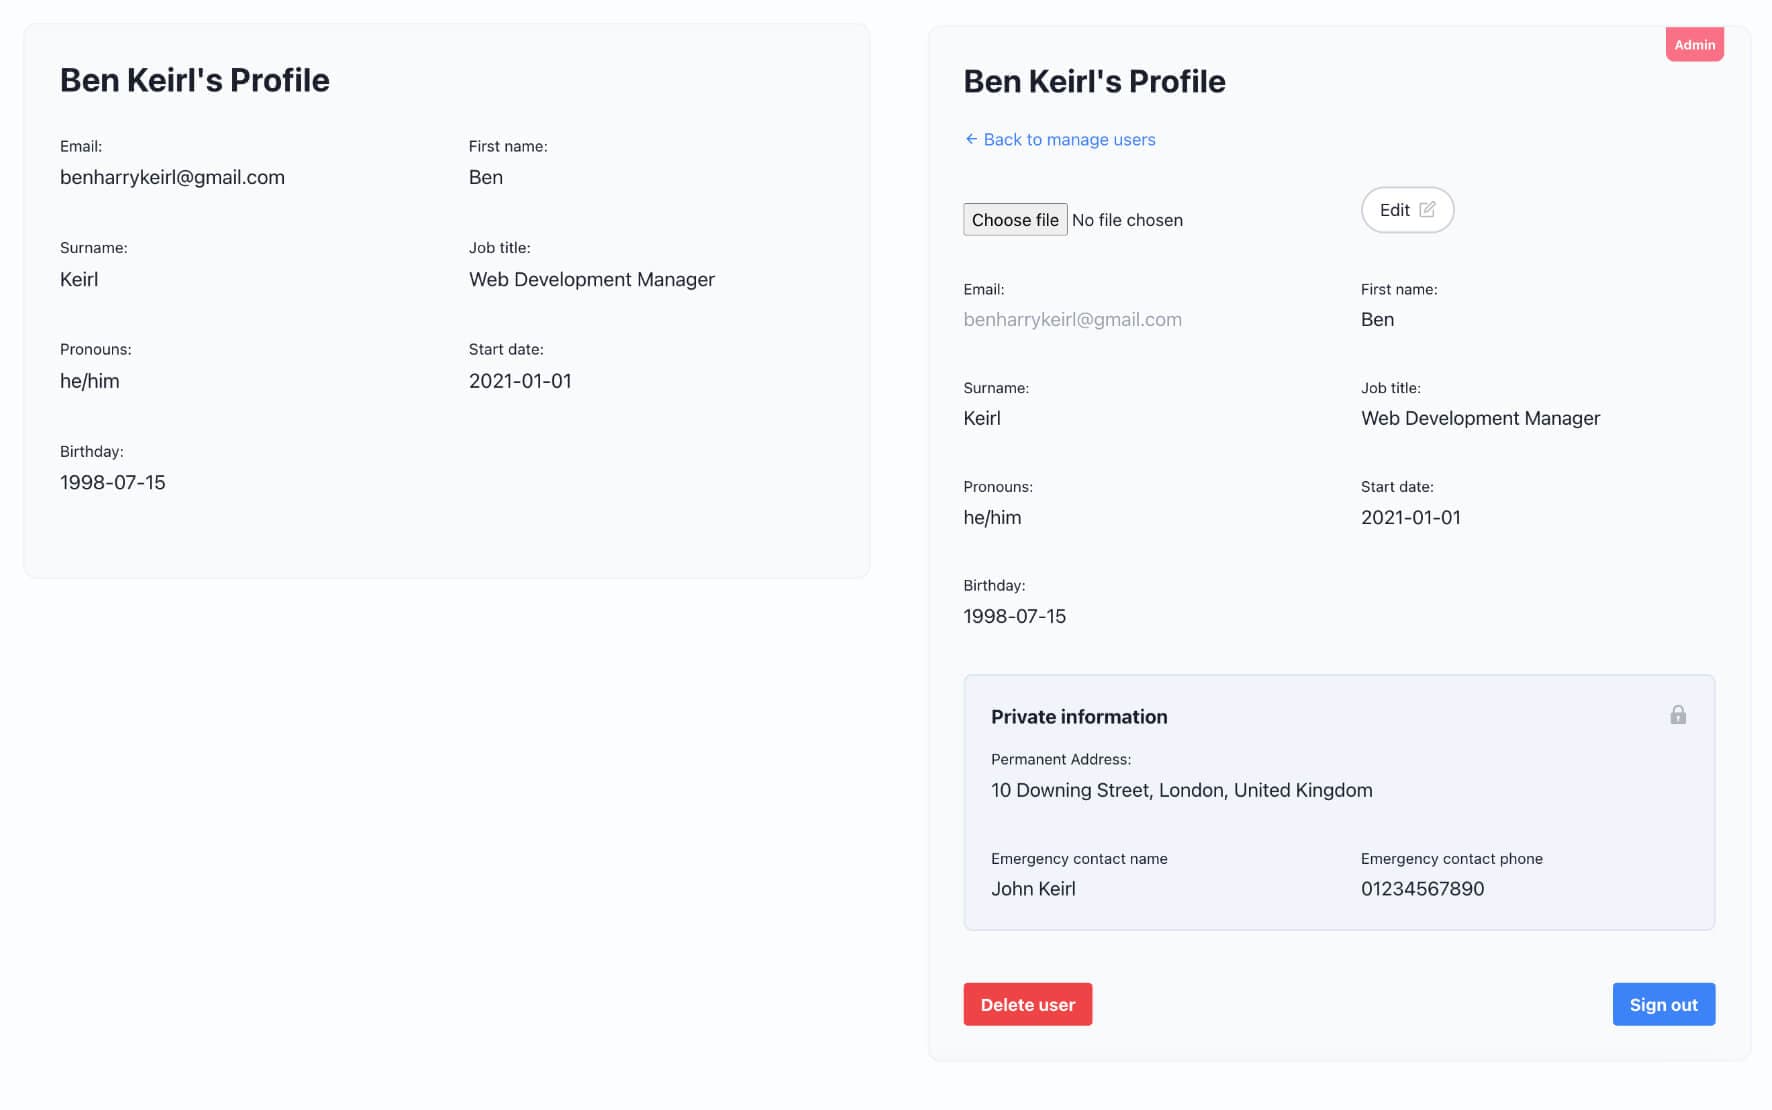Viewport: 1772px width, 1110px height.
Task: Click the back arrow beside manage users
Action: tap(971, 139)
